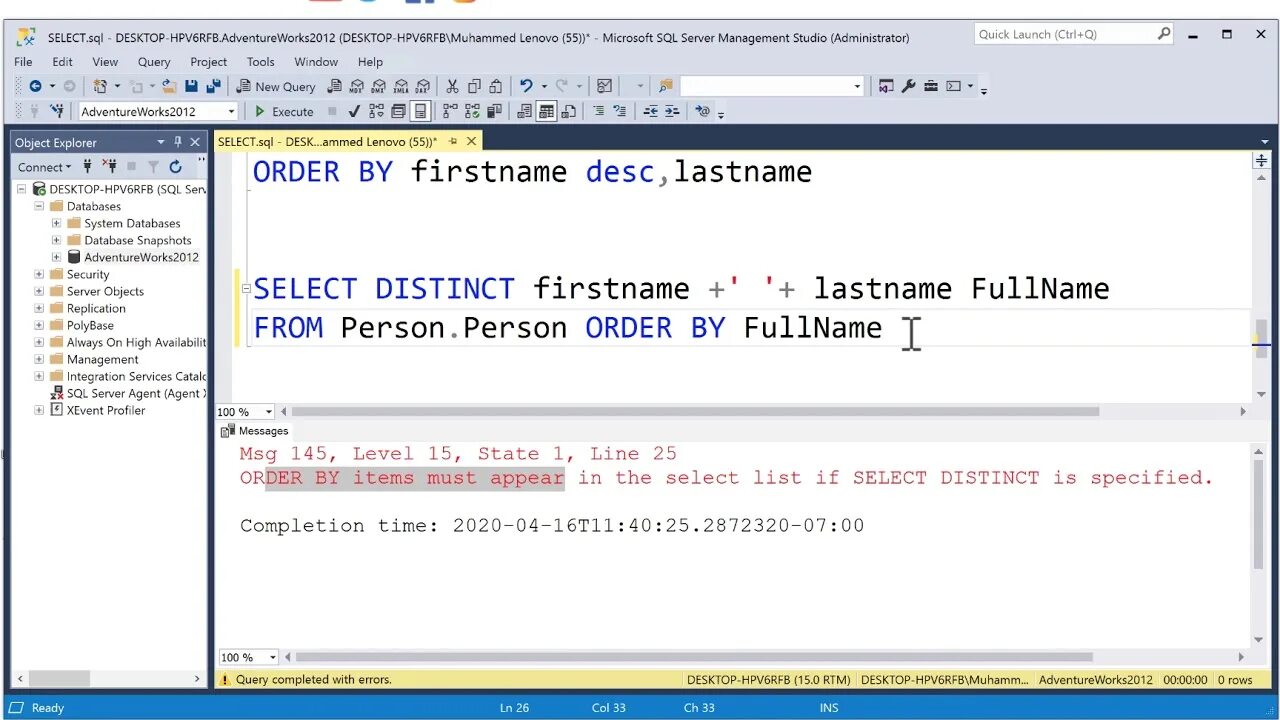The height and width of the screenshot is (720, 1280).
Task: Click the Save All icon
Action: tap(213, 87)
